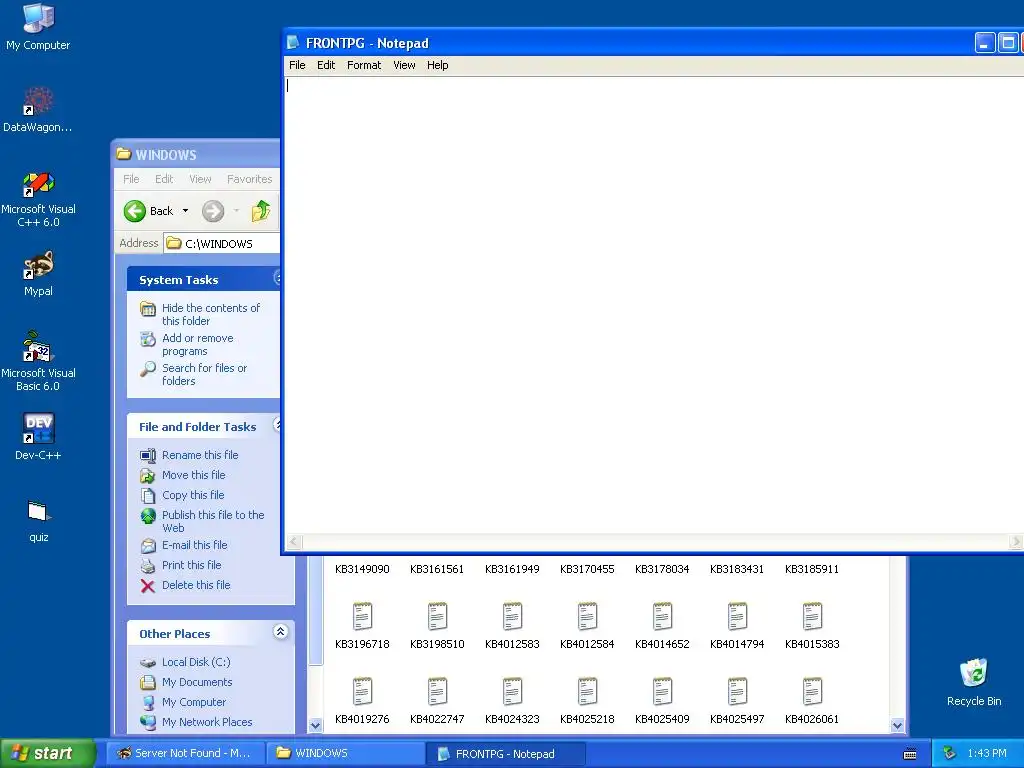The image size is (1024, 768).
Task: Open the Back button history dropdown arrow
Action: coord(185,211)
